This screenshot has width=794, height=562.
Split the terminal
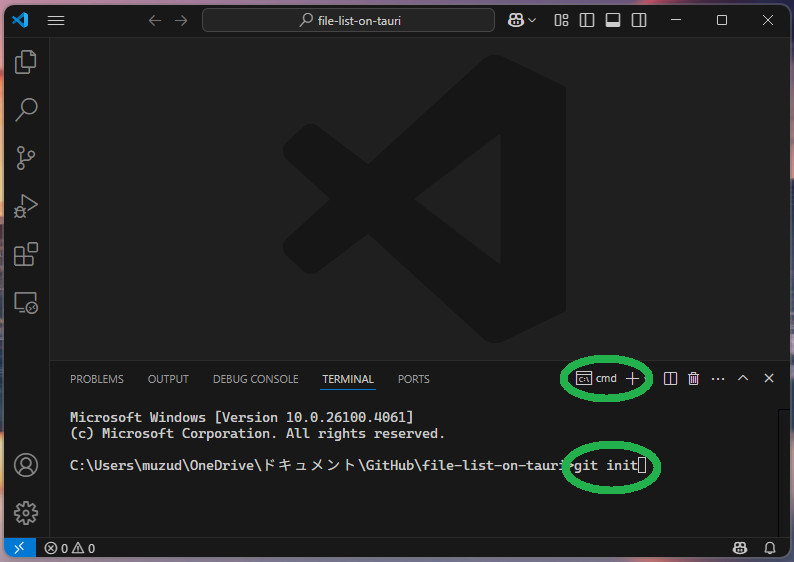670,378
